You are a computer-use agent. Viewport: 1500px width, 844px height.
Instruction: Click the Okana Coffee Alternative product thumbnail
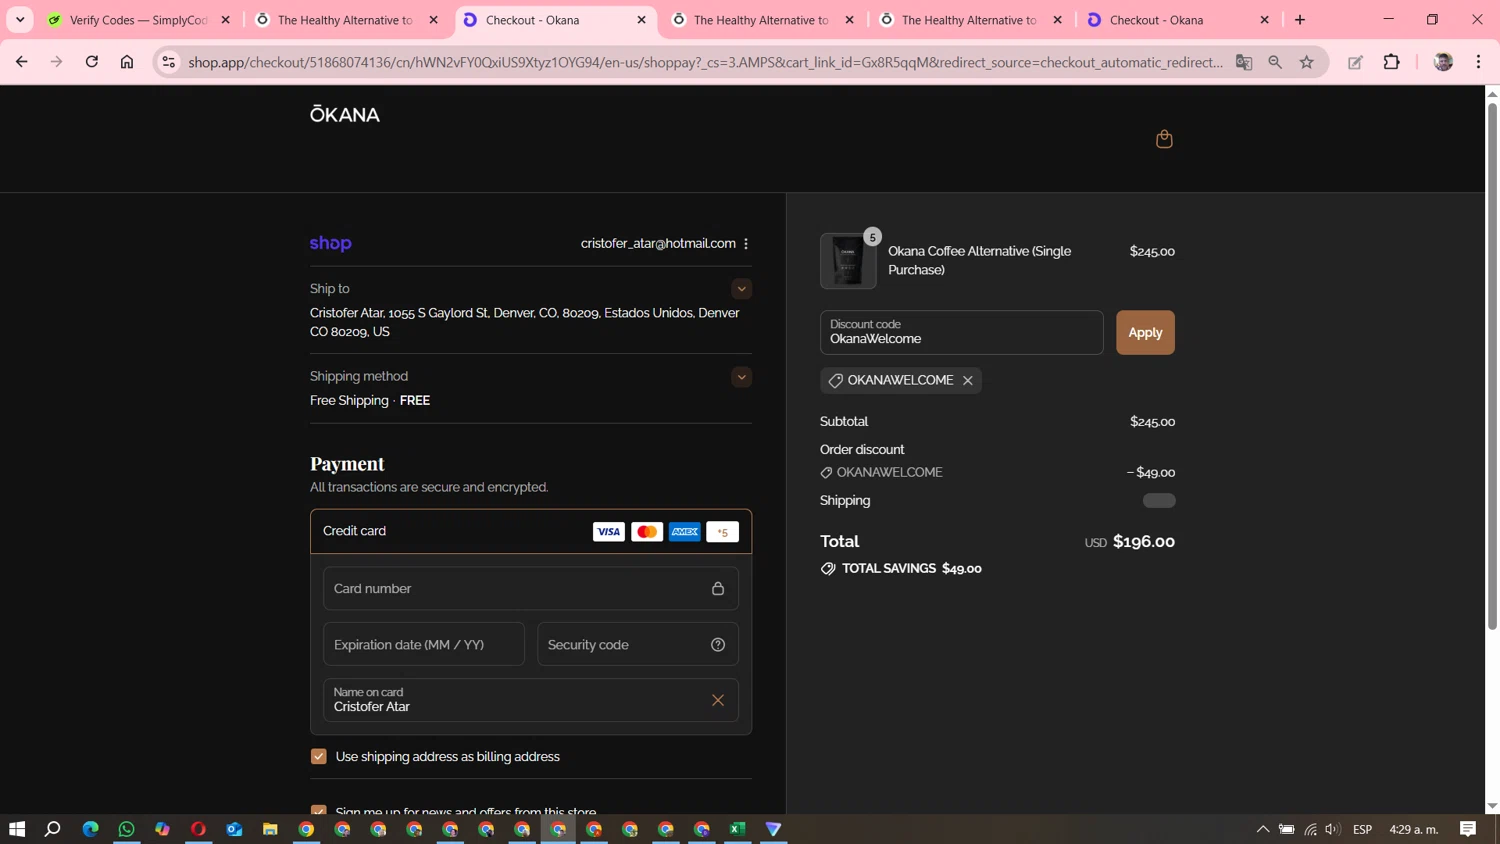(848, 261)
